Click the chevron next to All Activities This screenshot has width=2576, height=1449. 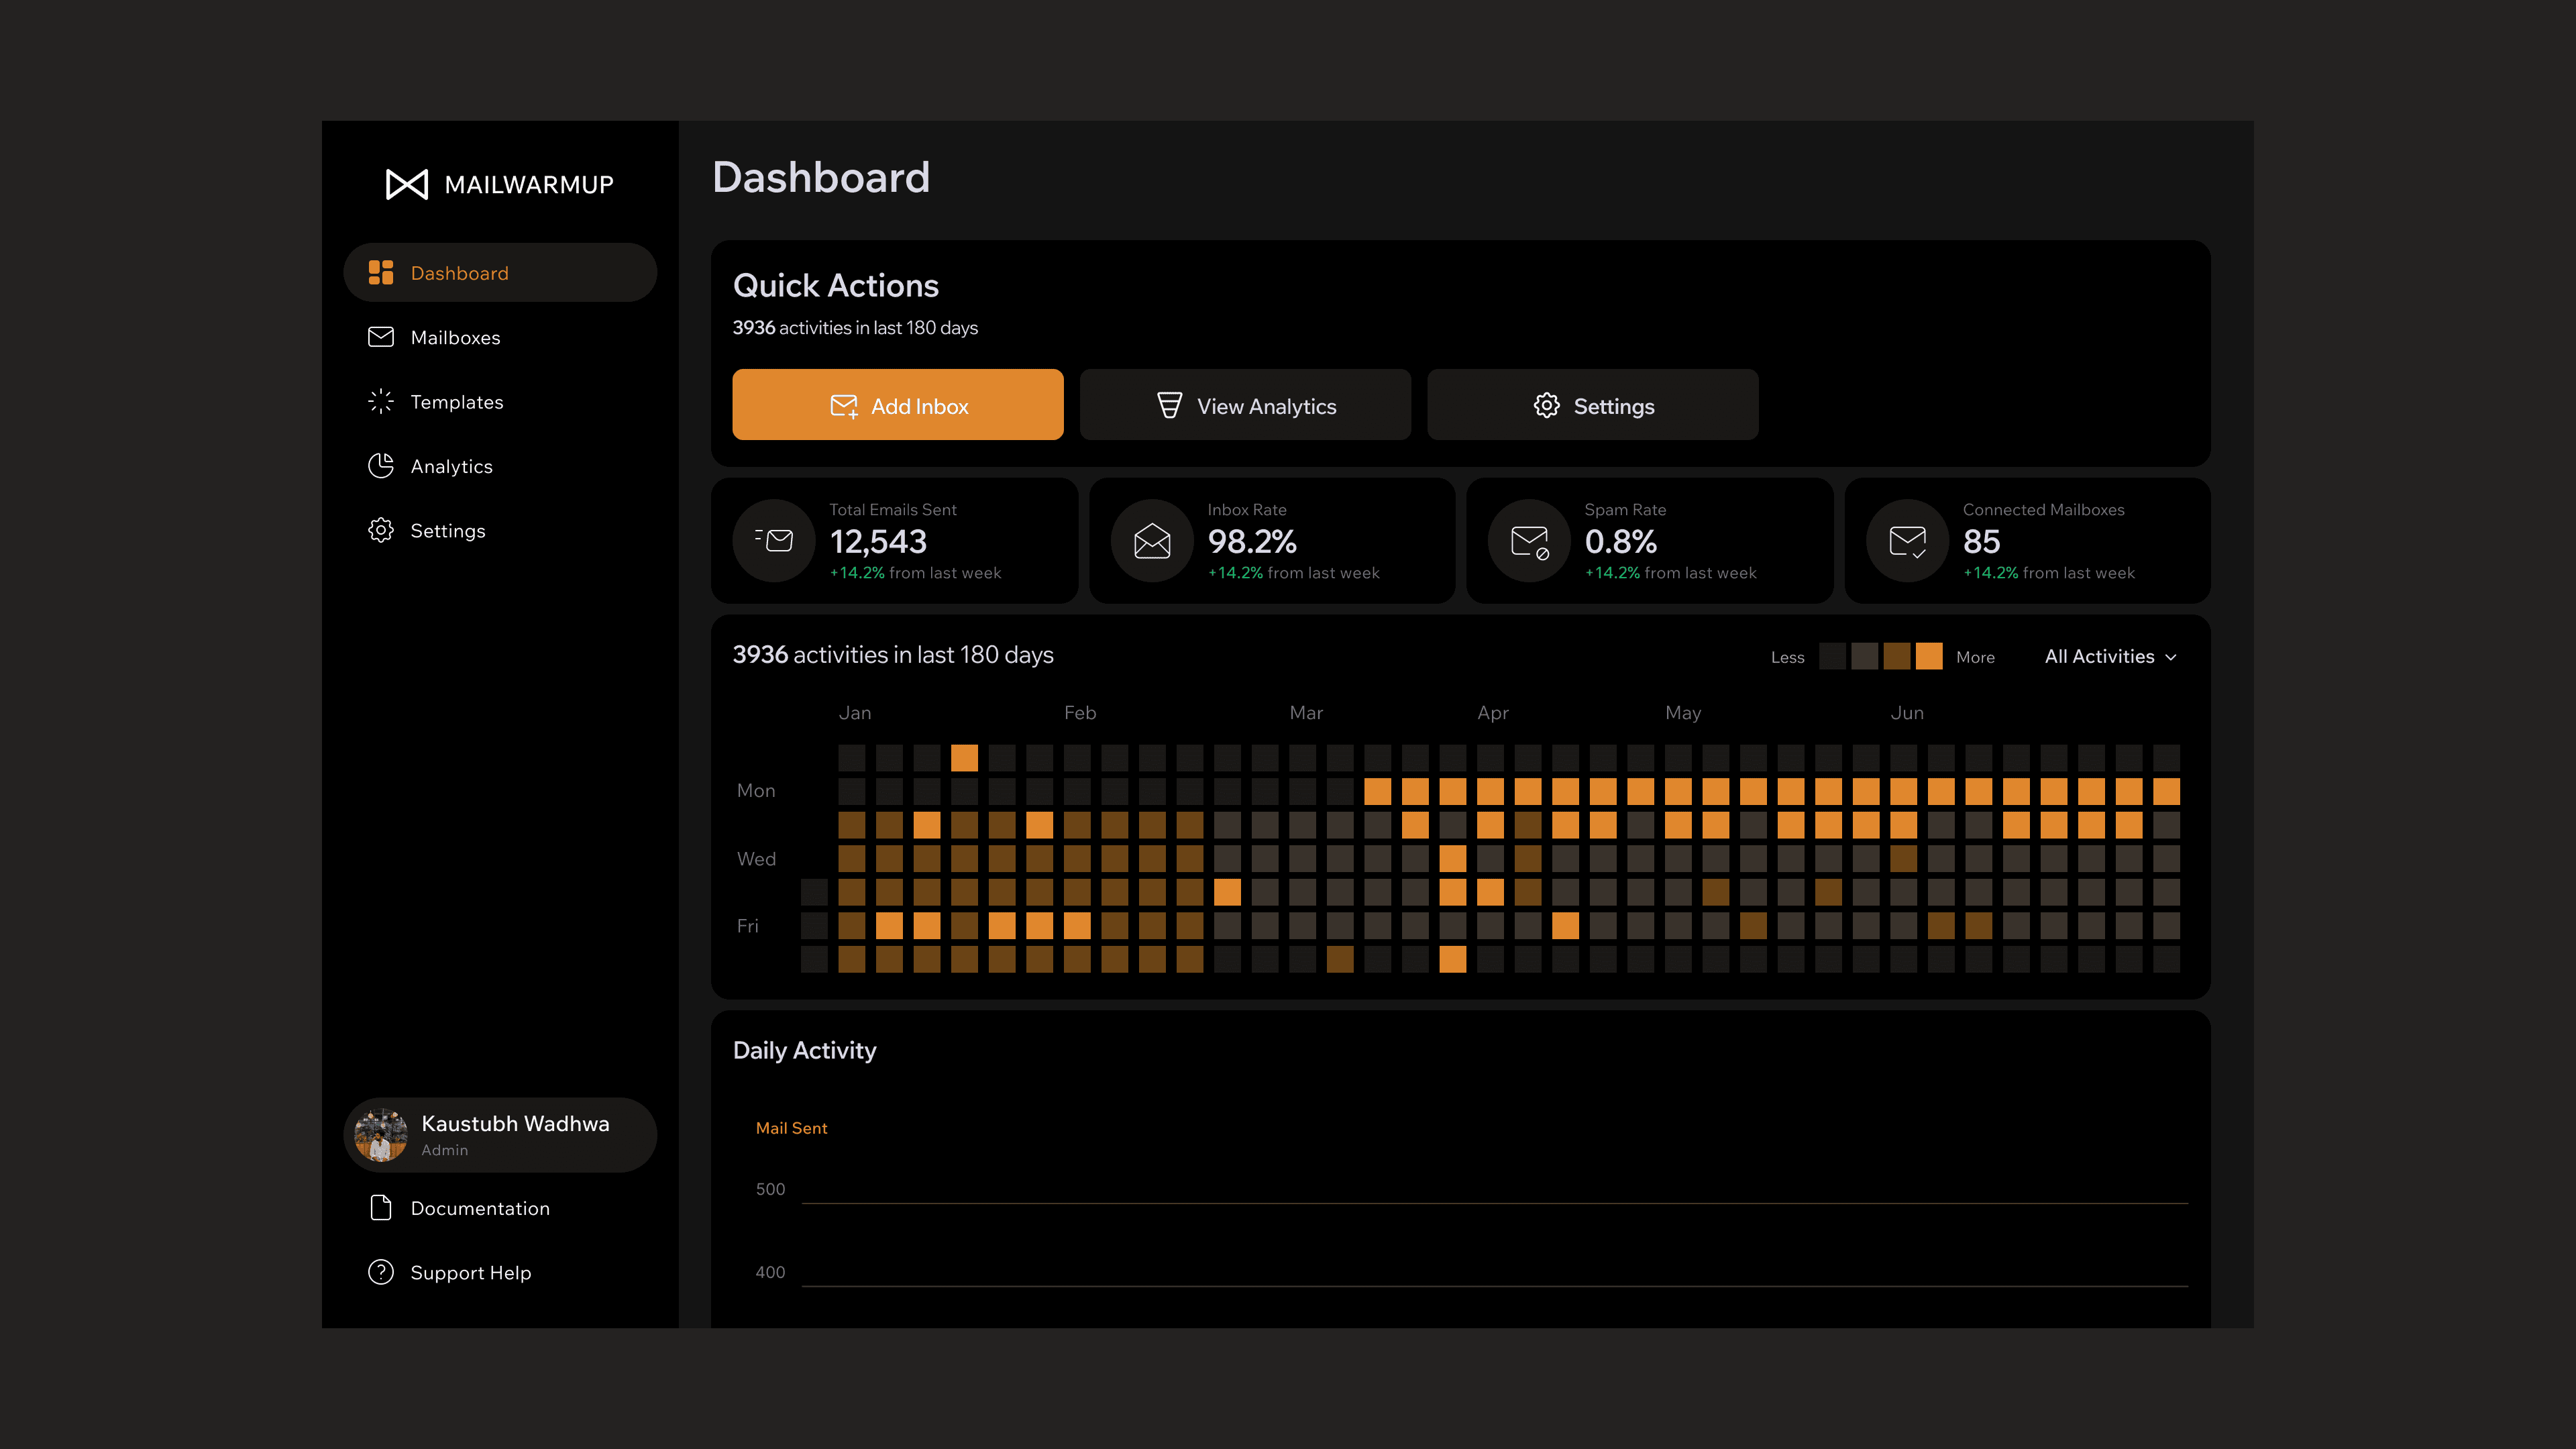(2171, 658)
